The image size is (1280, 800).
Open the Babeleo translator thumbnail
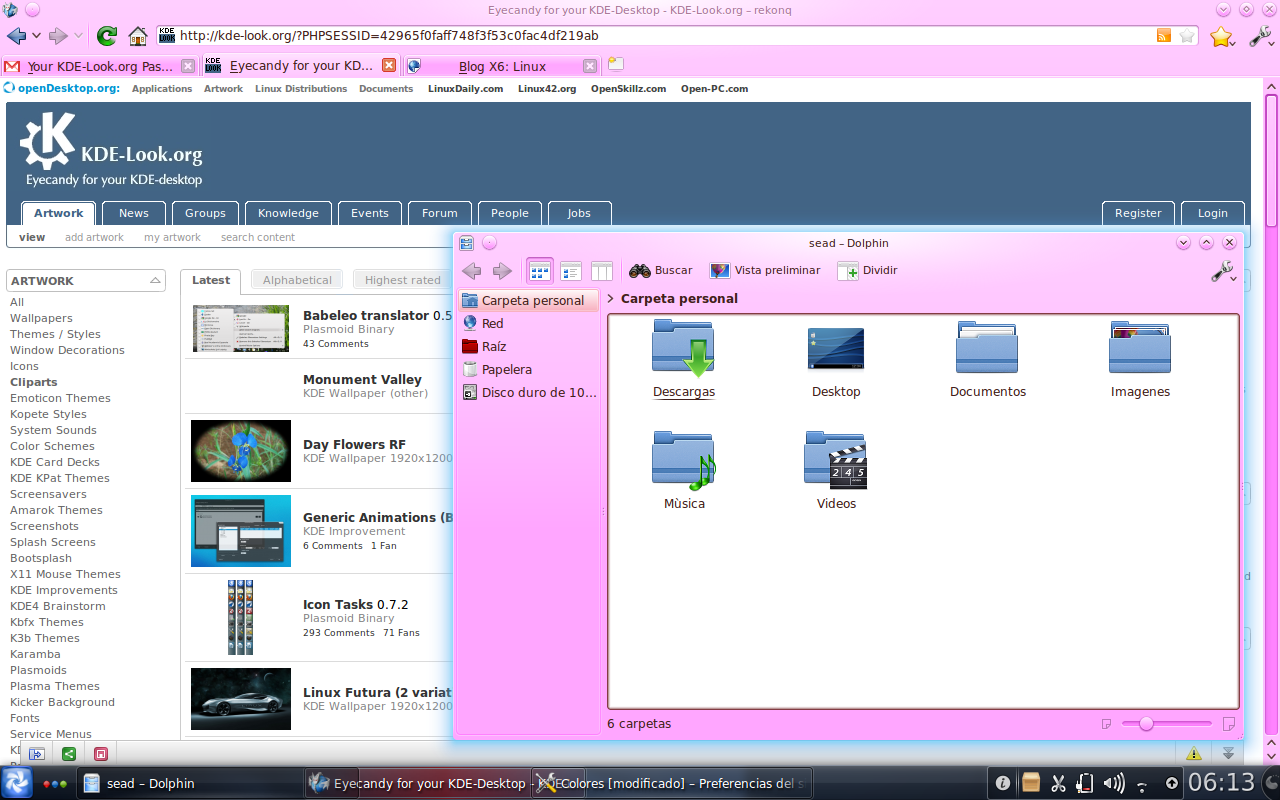[241, 329]
